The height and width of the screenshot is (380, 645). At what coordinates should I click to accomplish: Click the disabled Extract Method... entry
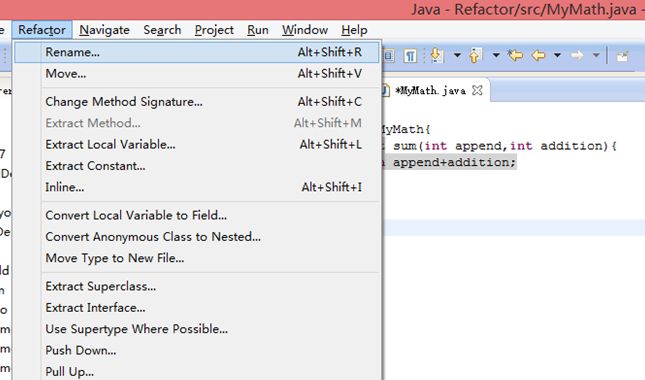click(197, 123)
